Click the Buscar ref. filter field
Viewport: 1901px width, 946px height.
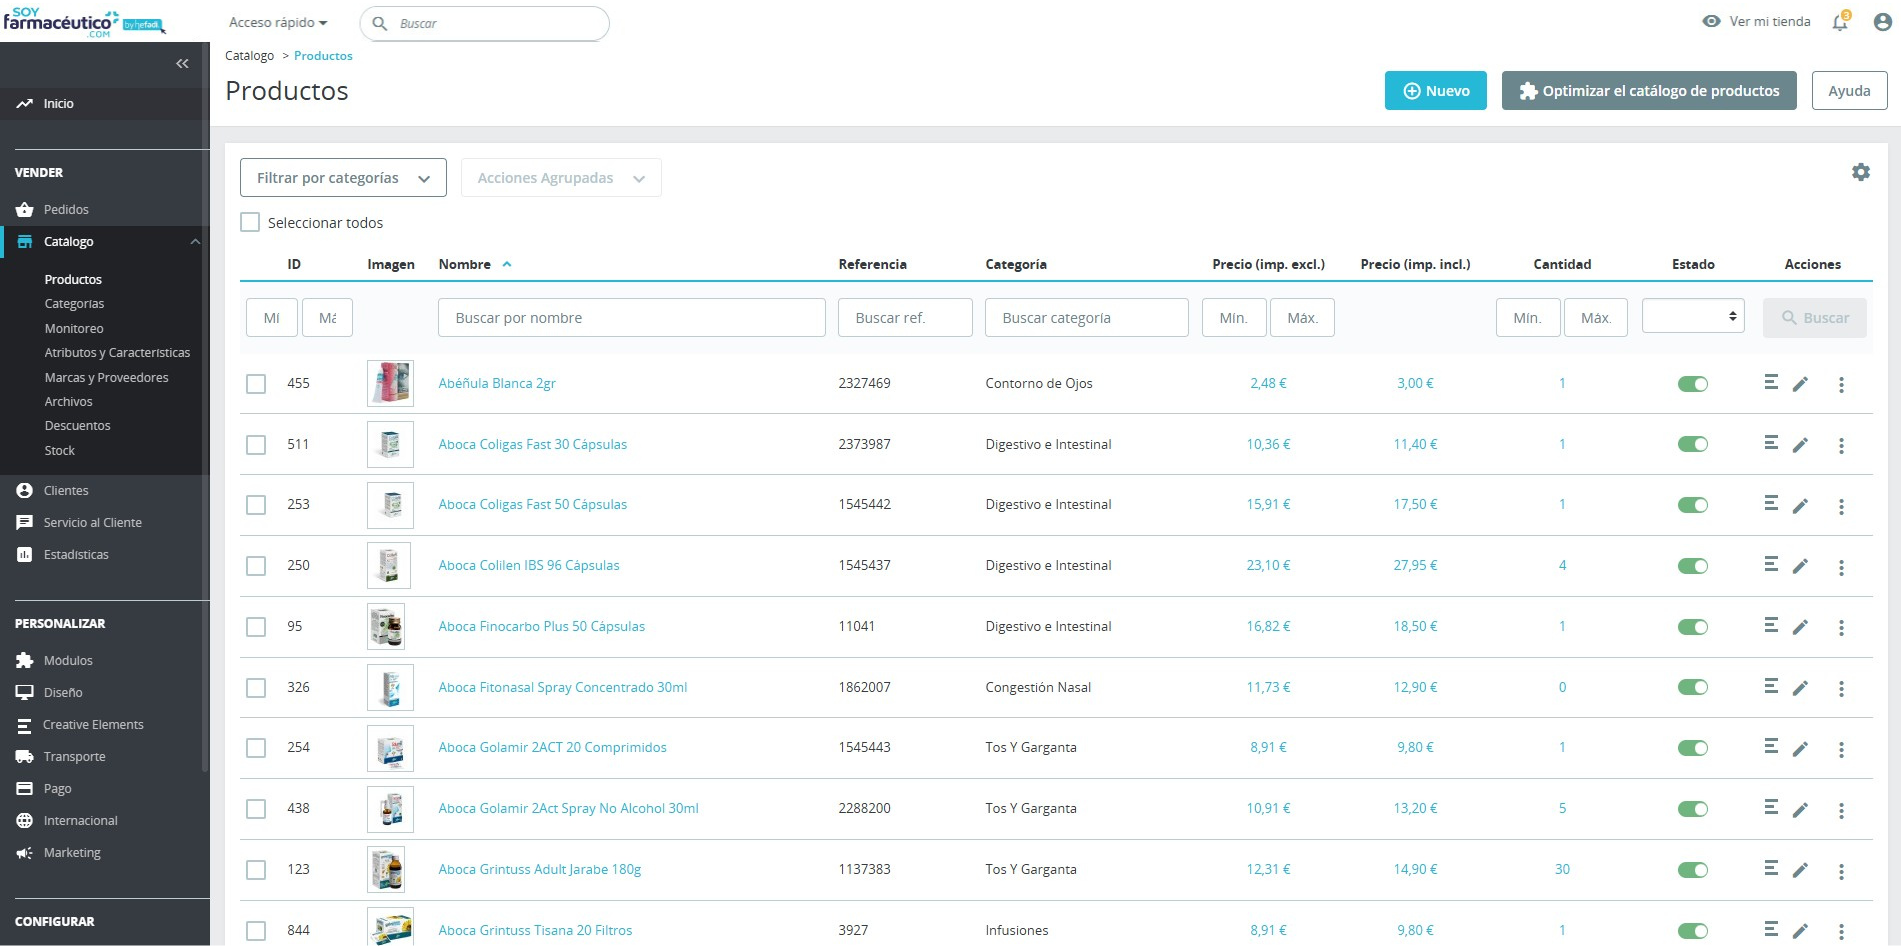pyautogui.click(x=905, y=317)
